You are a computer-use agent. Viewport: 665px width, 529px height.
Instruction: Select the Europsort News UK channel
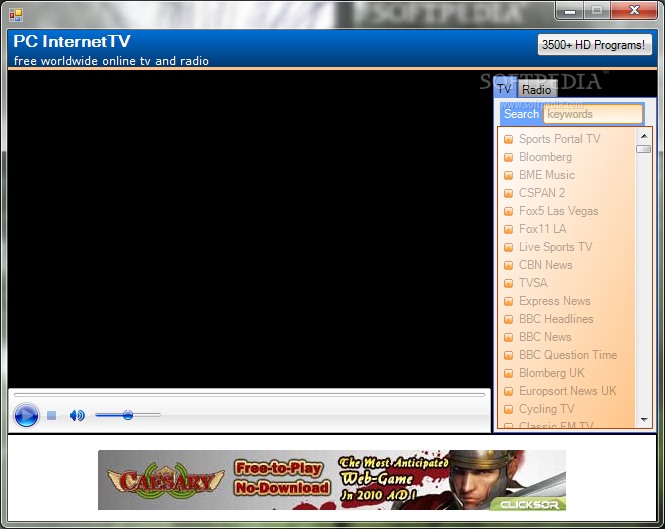point(567,391)
